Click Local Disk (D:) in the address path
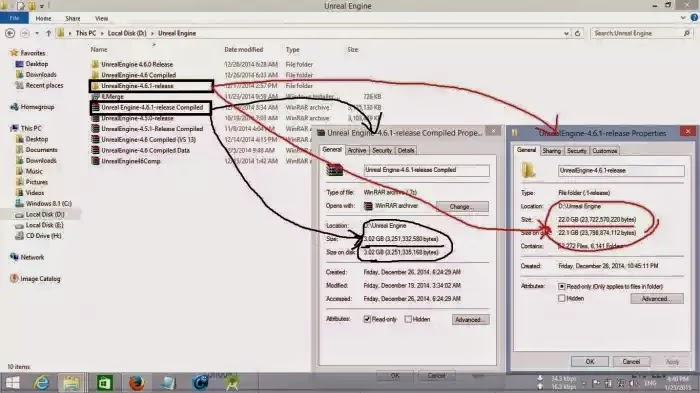Image resolution: width=700 pixels, height=393 pixels. pyautogui.click(x=127, y=33)
